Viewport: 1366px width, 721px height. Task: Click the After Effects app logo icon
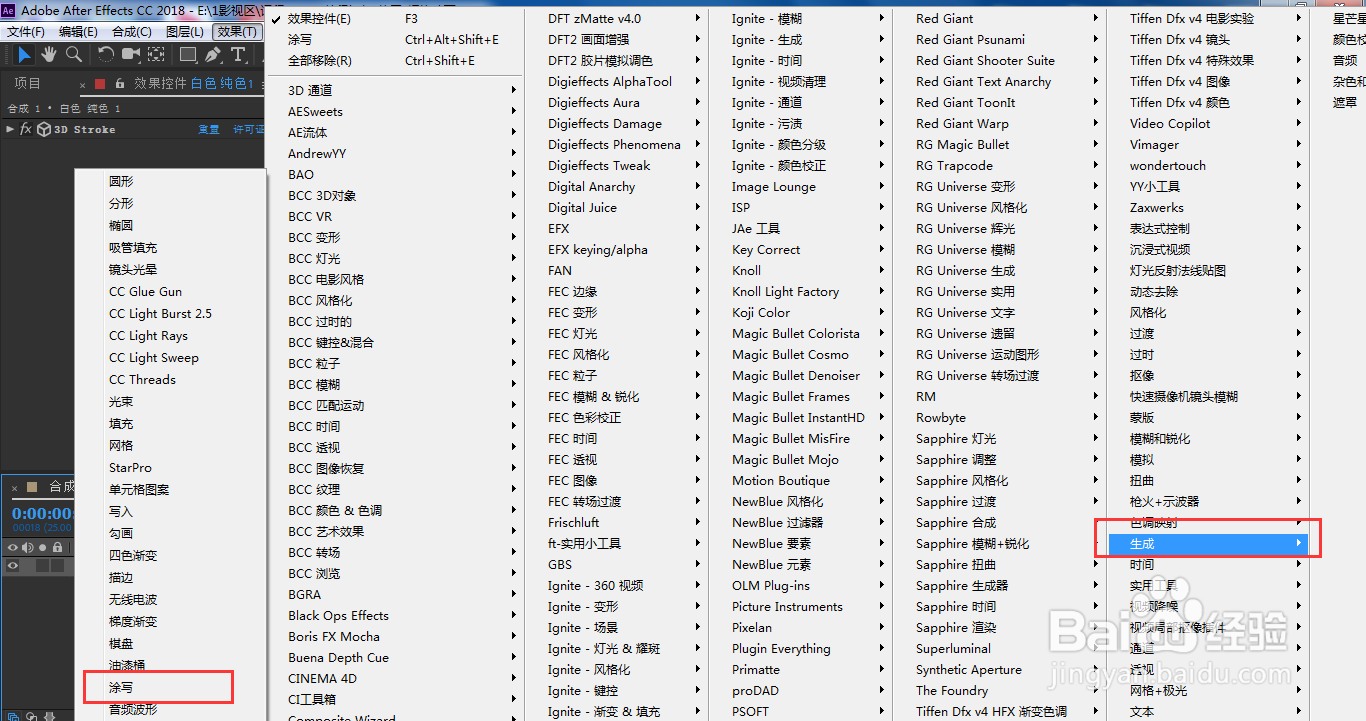(10, 10)
